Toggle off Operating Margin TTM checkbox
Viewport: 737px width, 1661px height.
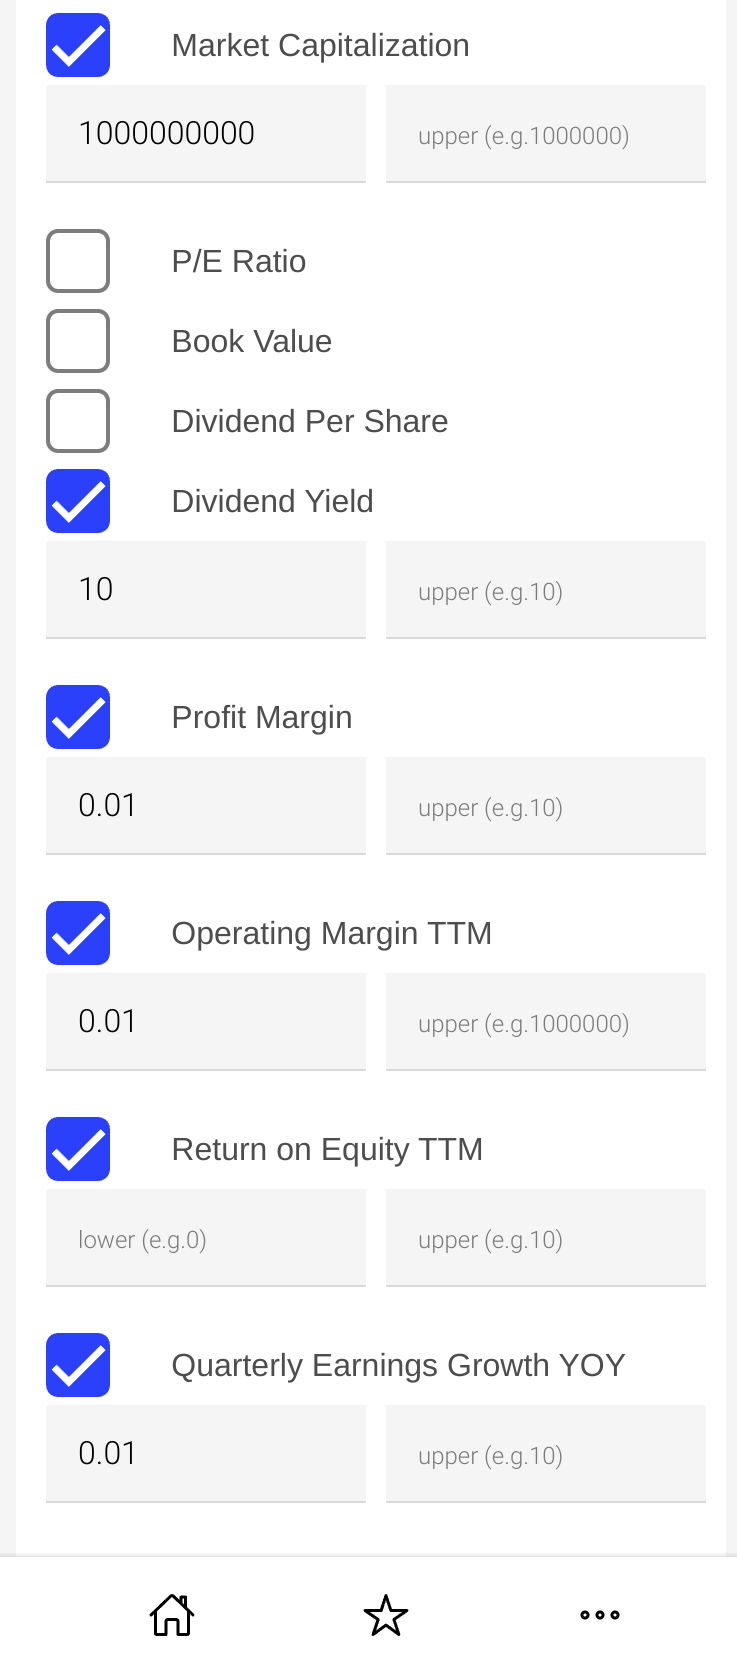click(78, 933)
